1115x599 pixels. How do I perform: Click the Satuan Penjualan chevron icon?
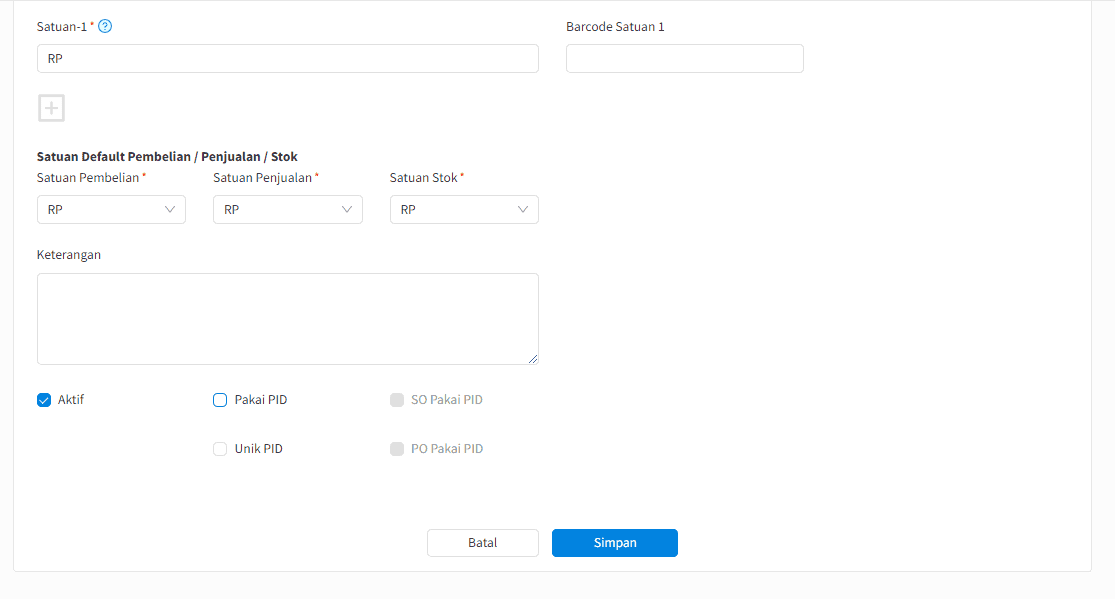click(x=346, y=209)
